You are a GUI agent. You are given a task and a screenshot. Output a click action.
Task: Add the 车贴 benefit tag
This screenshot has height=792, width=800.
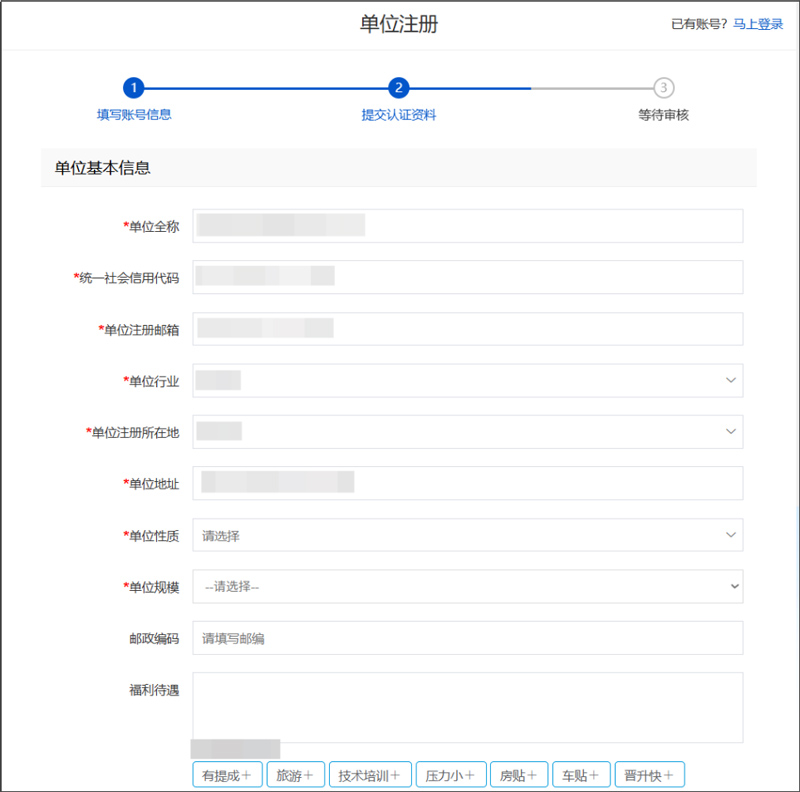(579, 775)
